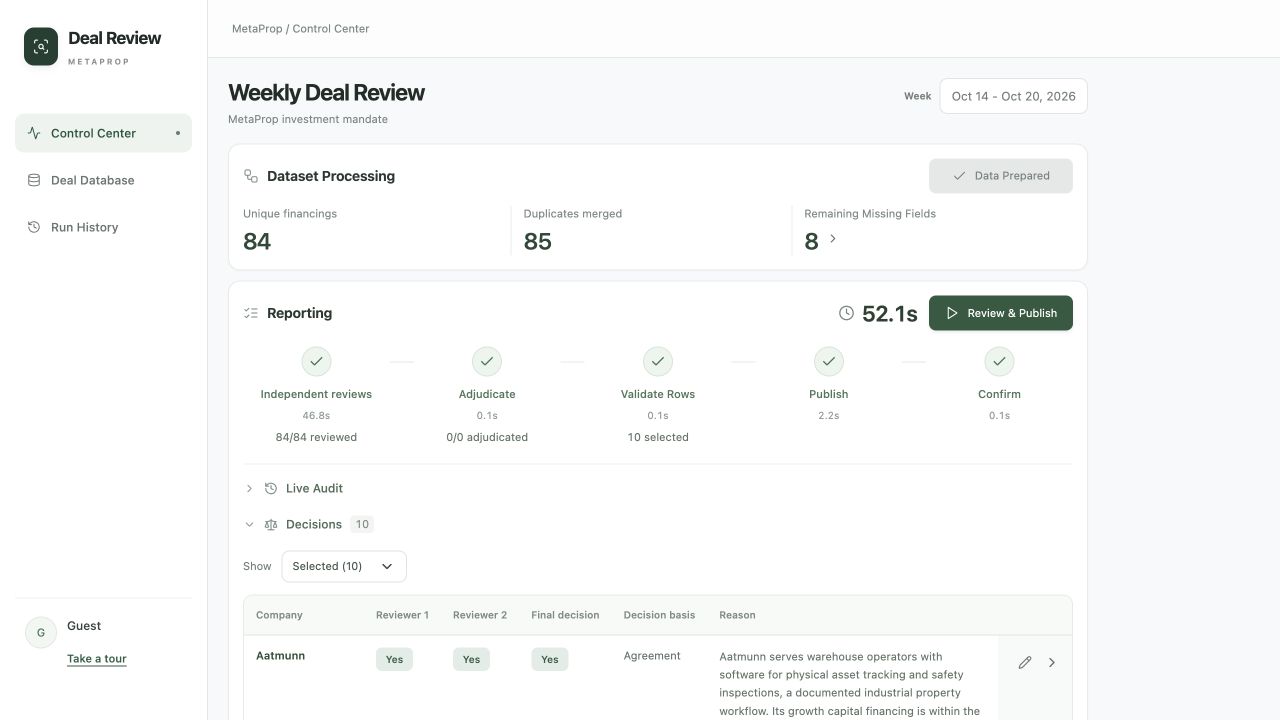The image size is (1280, 720).
Task: Click the Remaining Missing Fields value 8
Action: (811, 241)
